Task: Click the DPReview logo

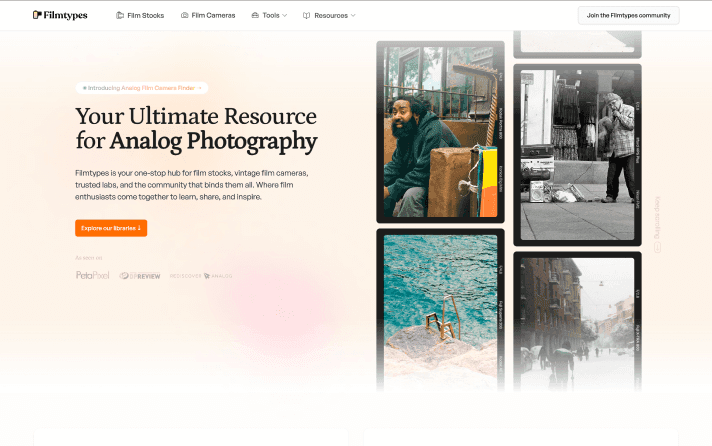Action: [140, 276]
